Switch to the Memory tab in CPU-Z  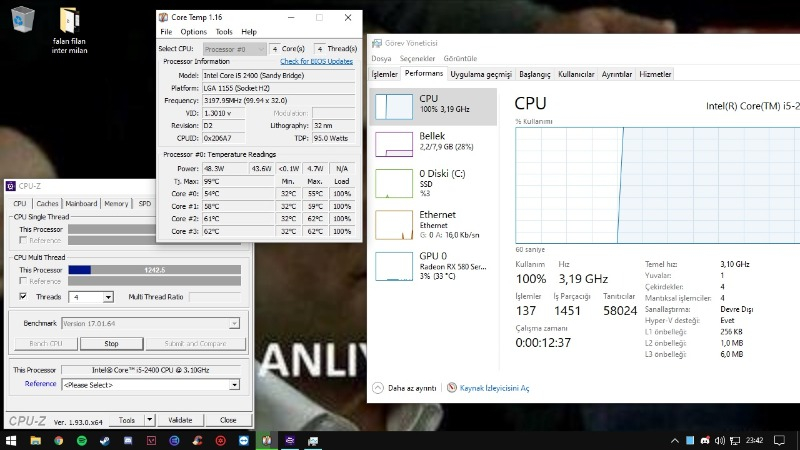click(116, 204)
